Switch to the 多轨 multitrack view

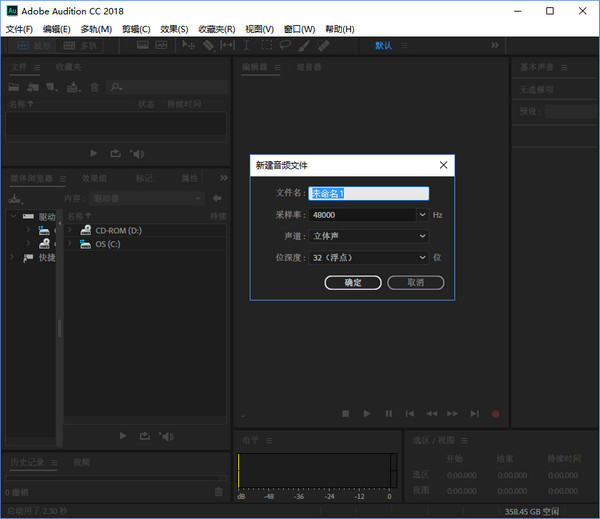tap(82, 46)
